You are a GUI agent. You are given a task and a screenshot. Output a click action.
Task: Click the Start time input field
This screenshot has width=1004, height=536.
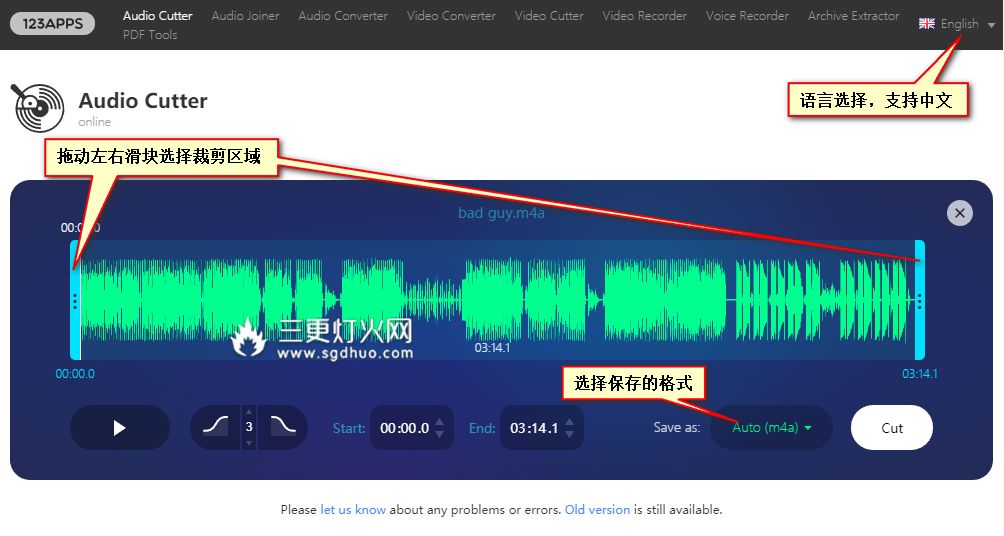click(x=404, y=428)
